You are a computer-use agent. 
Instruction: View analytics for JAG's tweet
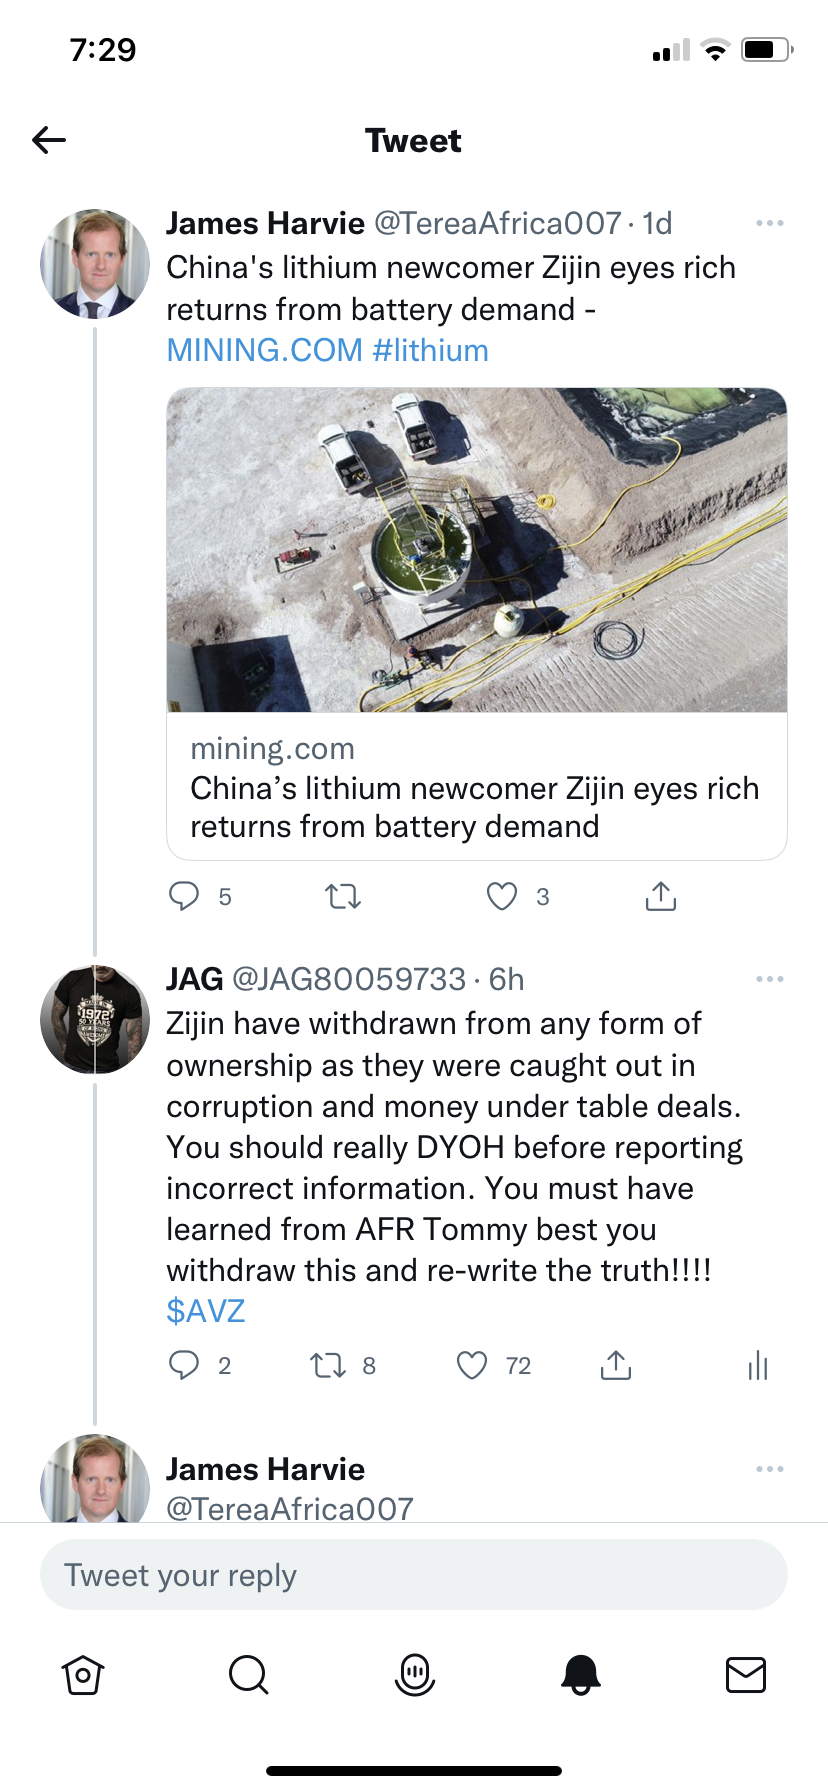click(x=758, y=1365)
